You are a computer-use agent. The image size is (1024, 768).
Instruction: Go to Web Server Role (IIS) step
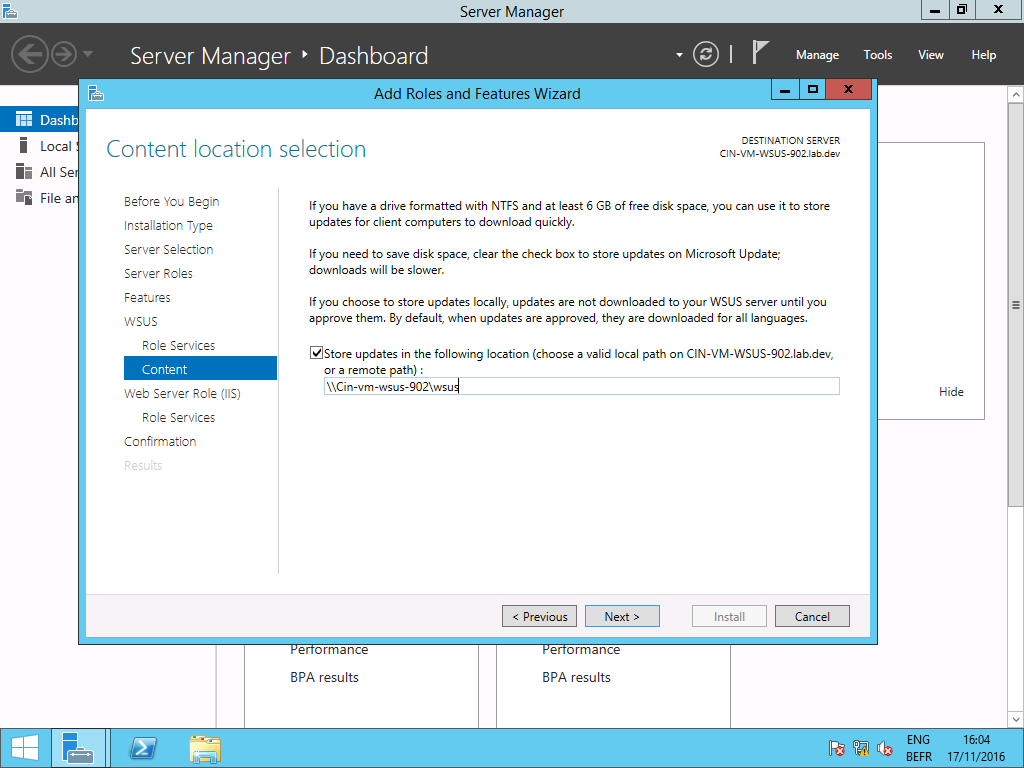182,393
